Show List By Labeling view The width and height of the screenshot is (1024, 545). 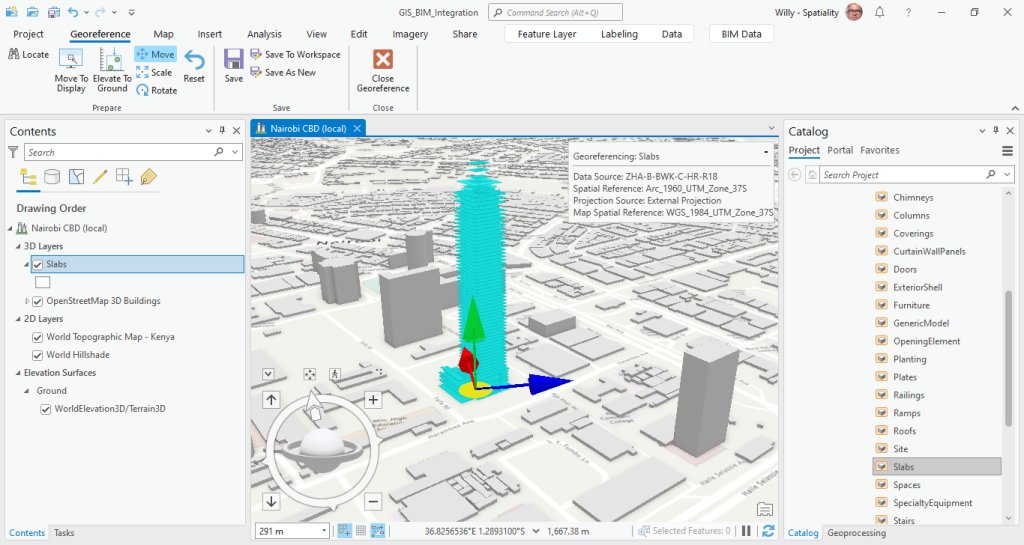[x=148, y=177]
